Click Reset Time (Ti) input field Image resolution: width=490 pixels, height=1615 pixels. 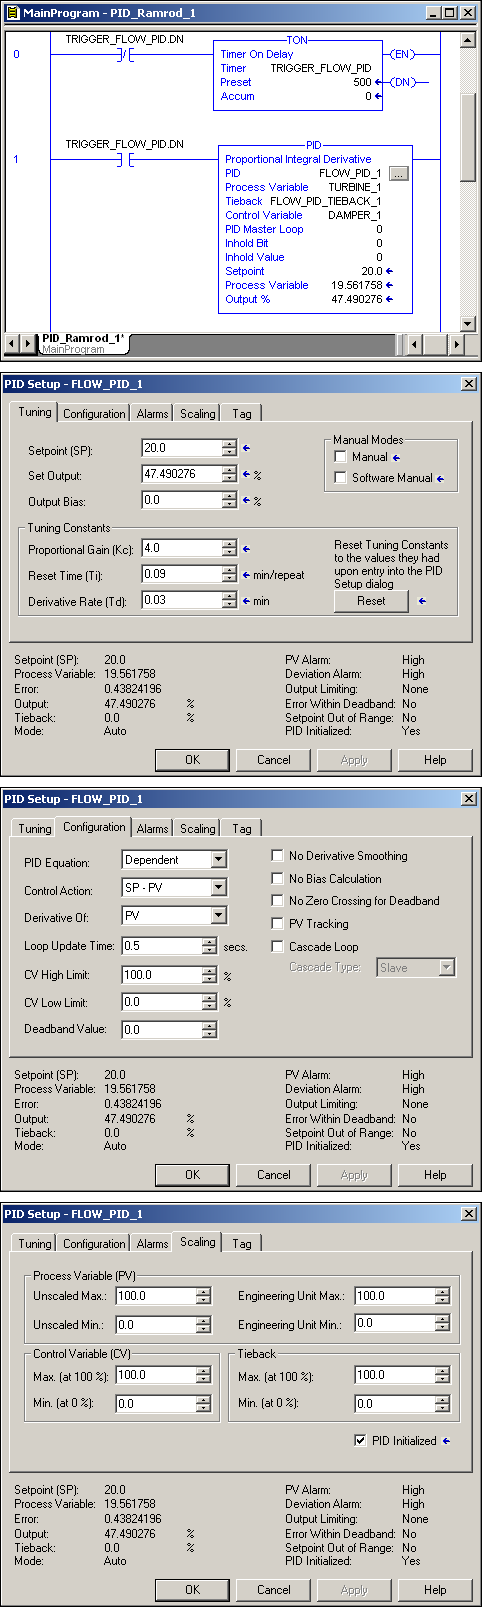[x=182, y=574]
